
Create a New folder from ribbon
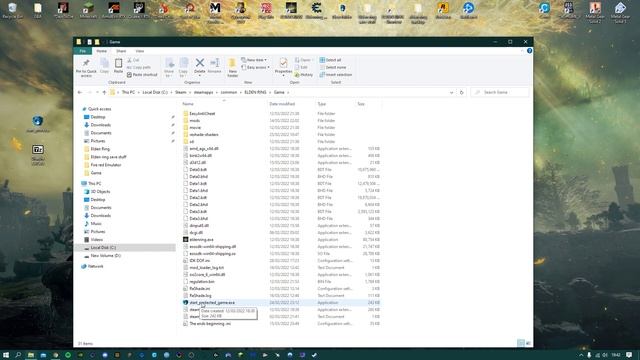coord(232,67)
